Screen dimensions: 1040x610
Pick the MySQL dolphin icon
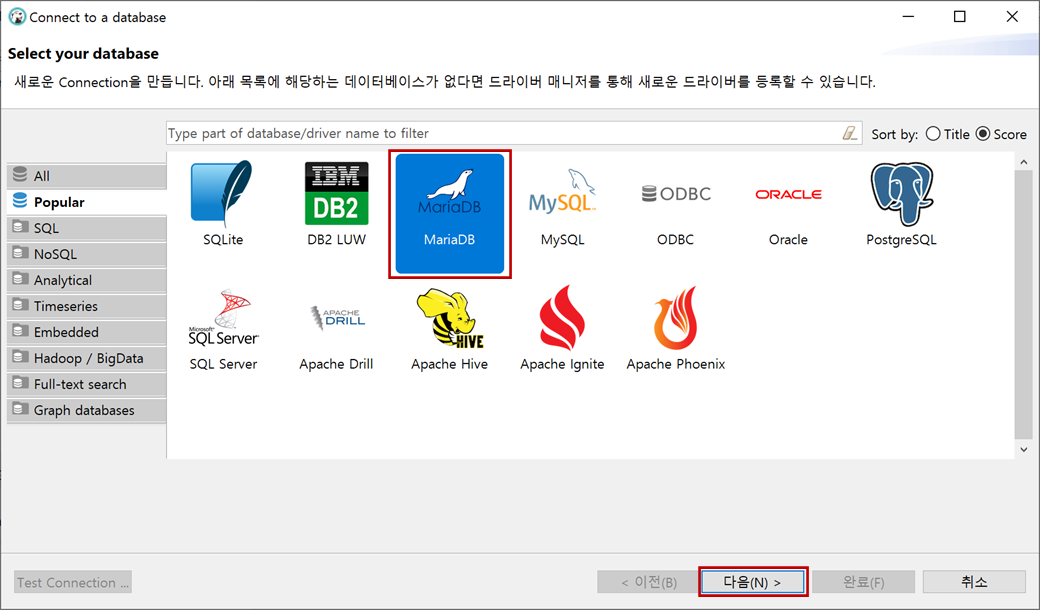[x=562, y=191]
